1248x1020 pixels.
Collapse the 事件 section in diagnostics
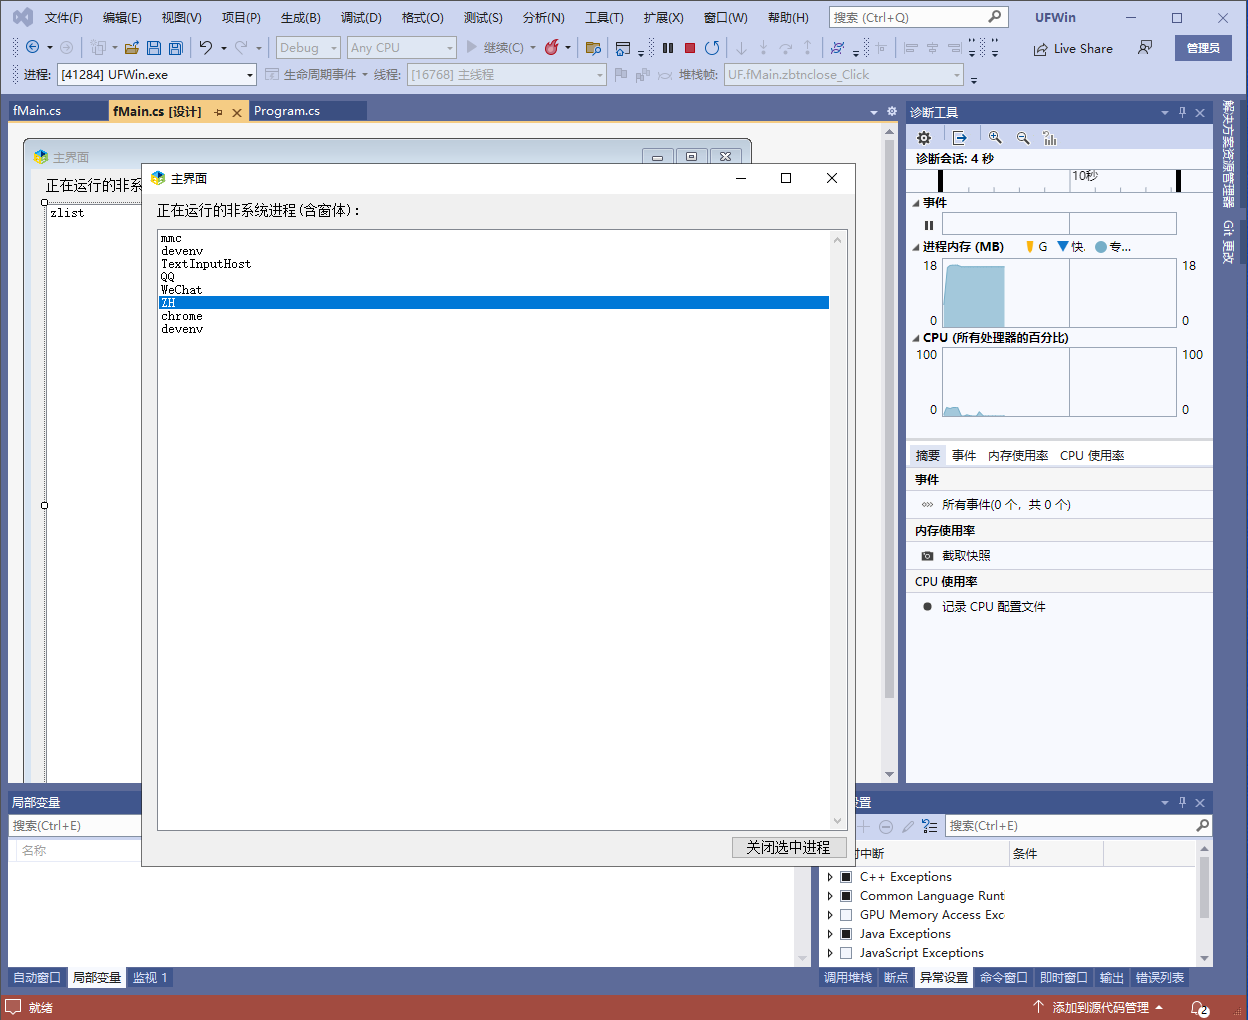pyautogui.click(x=916, y=203)
